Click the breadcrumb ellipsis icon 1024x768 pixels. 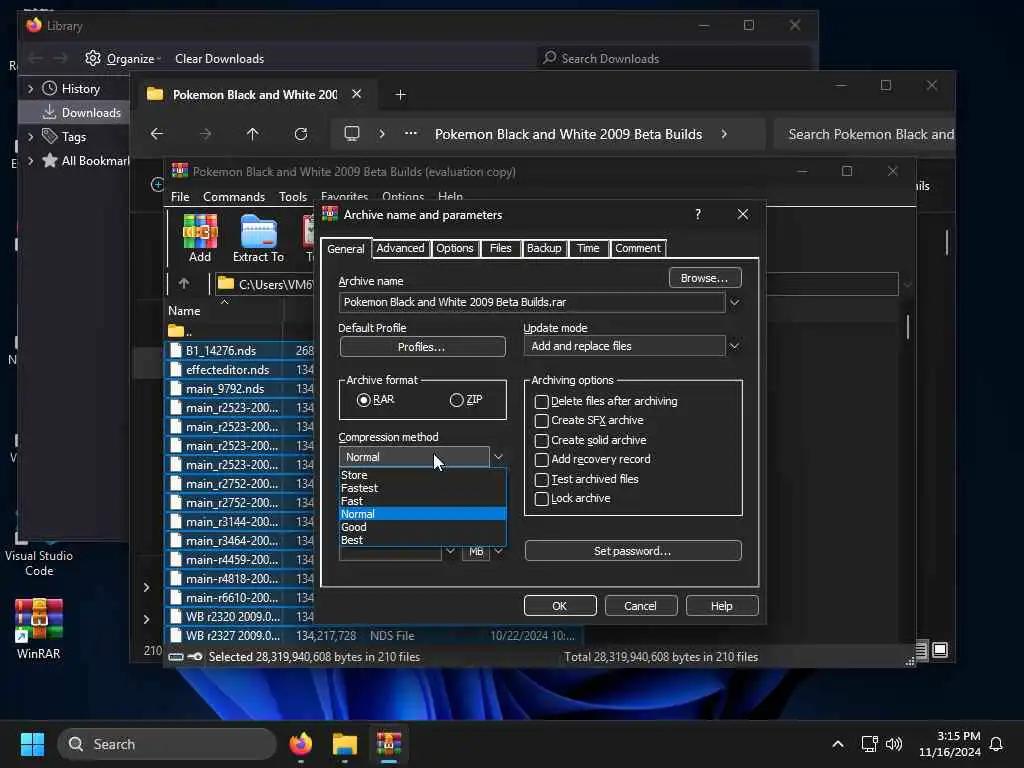(x=410, y=133)
